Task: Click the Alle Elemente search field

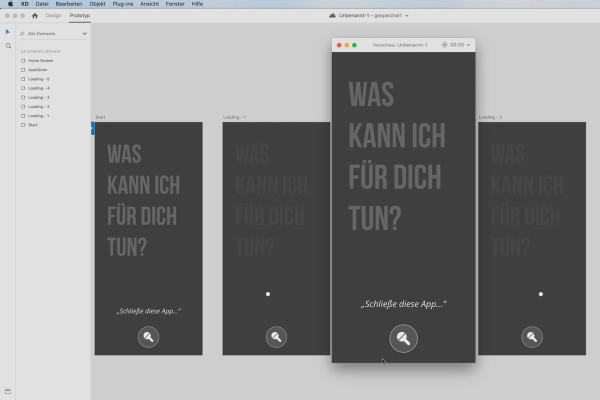Action: 53,34
